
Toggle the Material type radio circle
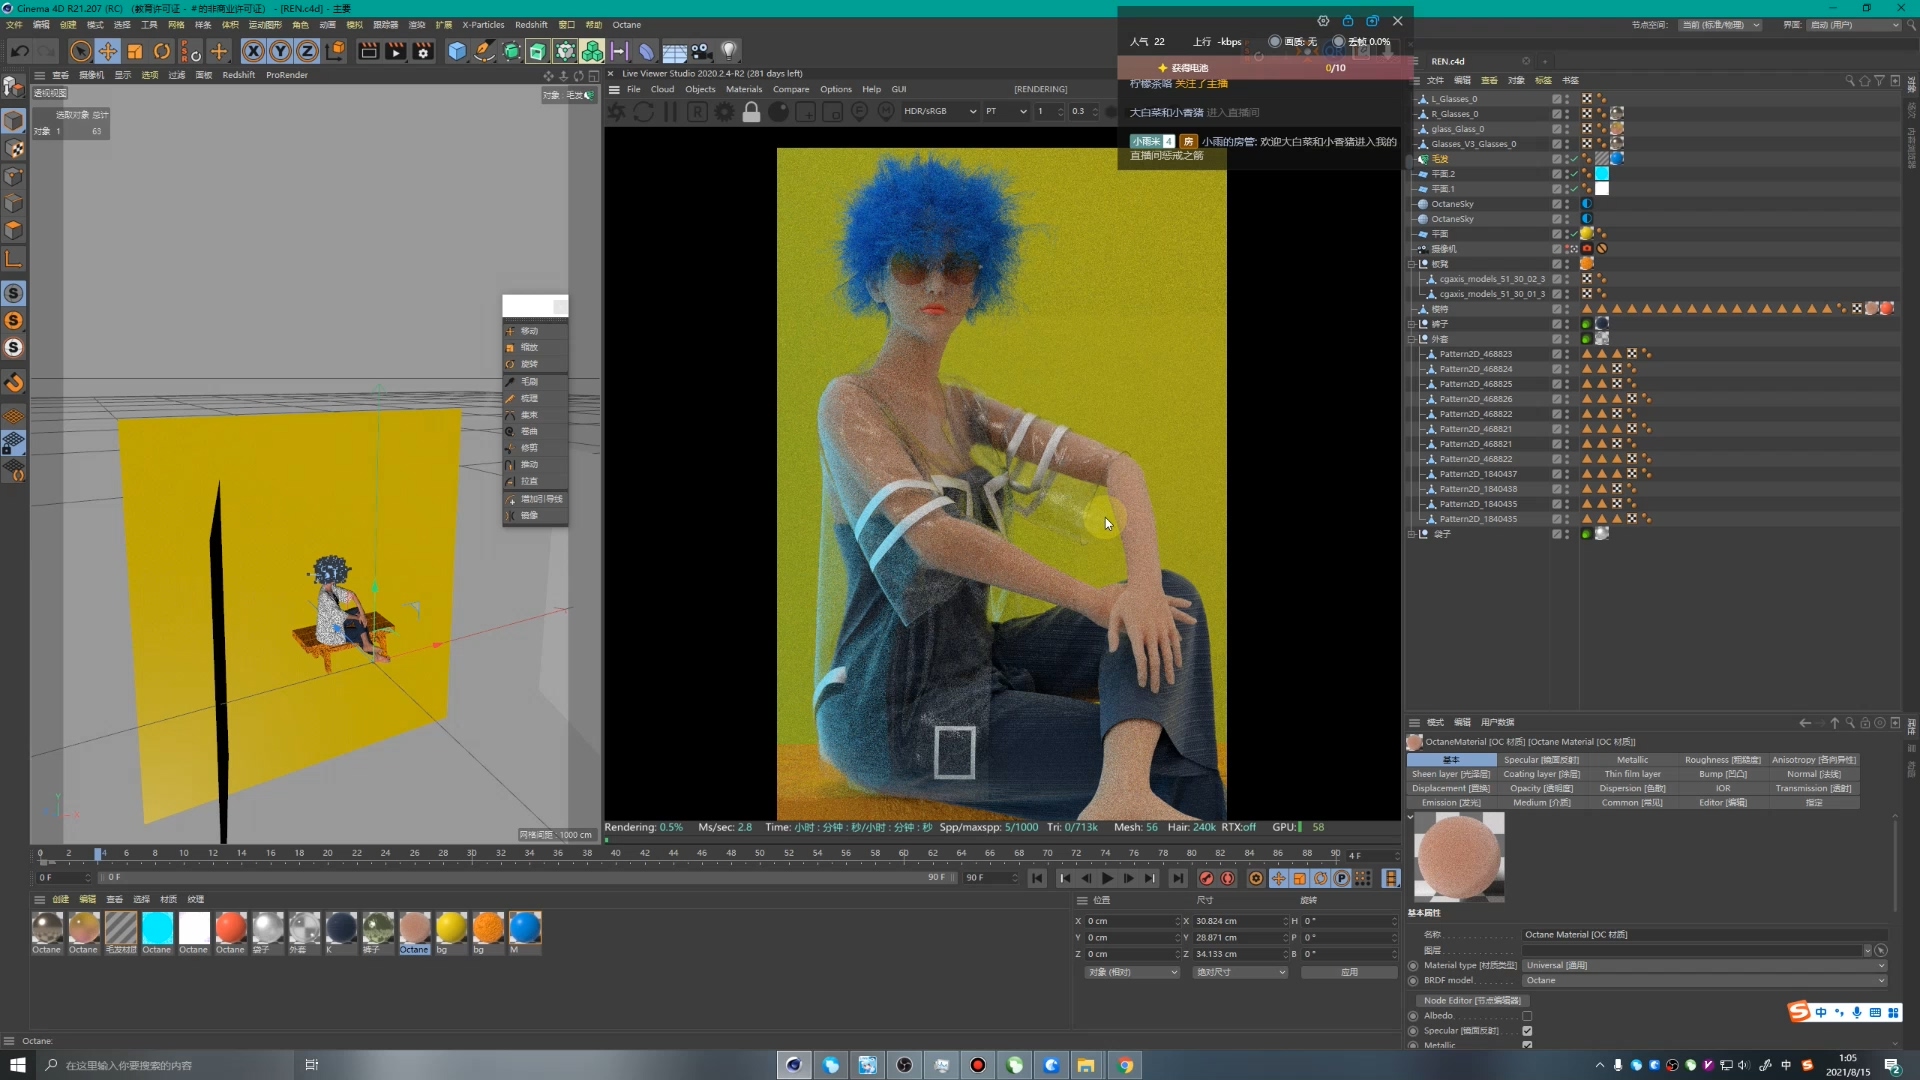[1413, 966]
